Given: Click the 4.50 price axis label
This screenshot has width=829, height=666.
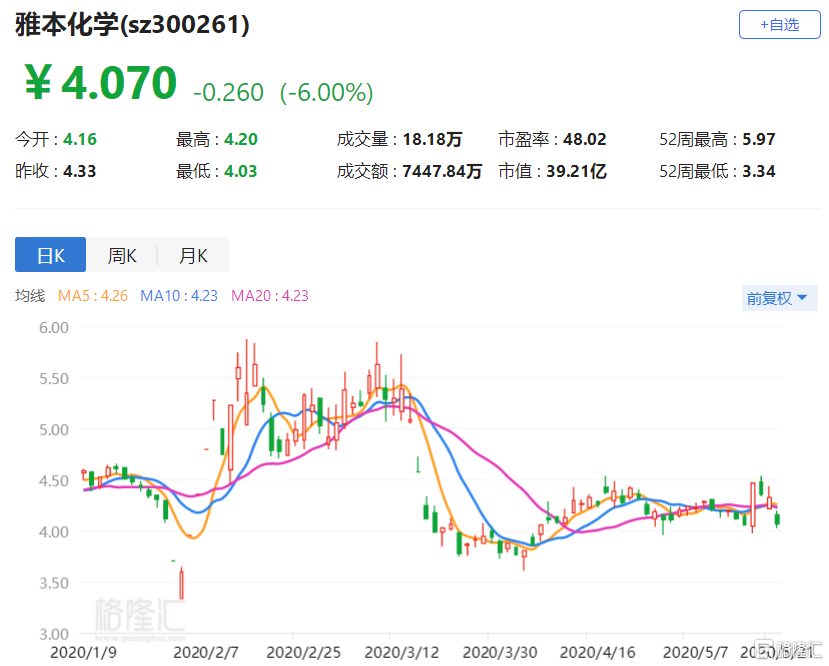Looking at the screenshot, I should 54,481.
